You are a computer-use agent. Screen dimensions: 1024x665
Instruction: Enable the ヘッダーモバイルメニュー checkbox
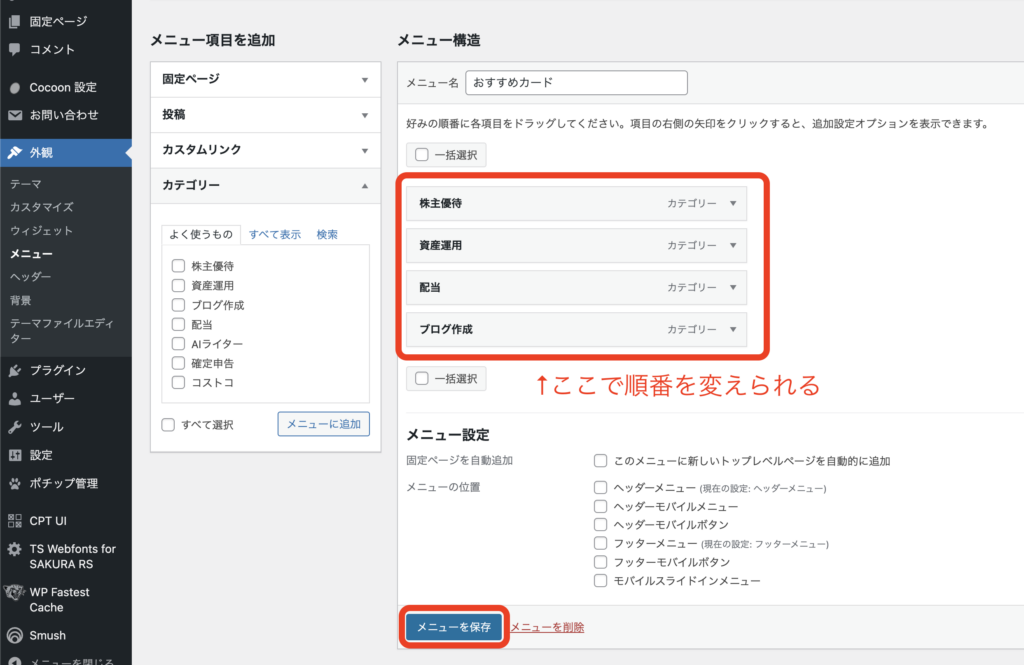(600, 506)
